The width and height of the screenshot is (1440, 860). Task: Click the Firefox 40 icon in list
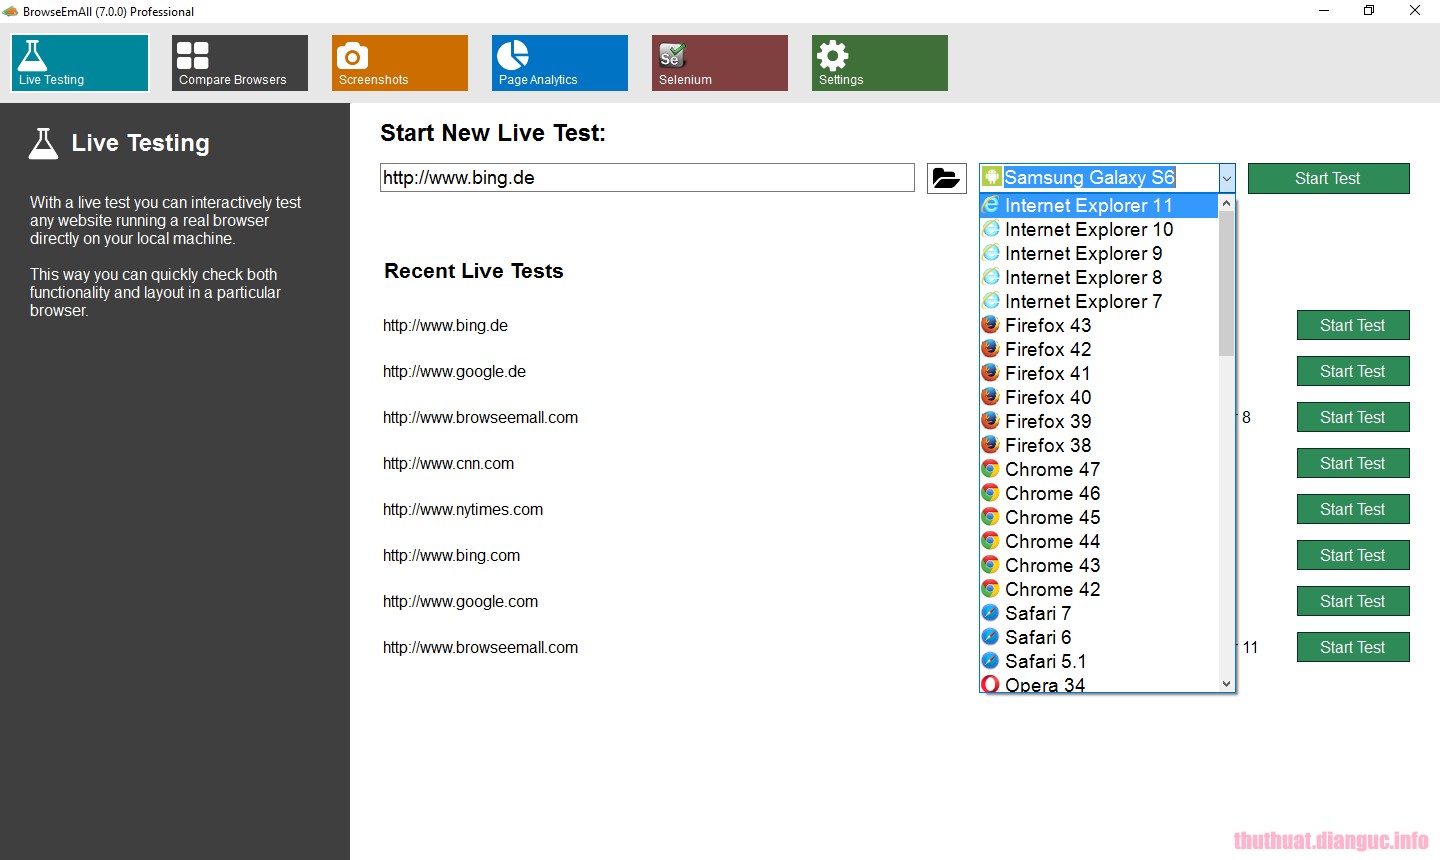[x=991, y=397]
